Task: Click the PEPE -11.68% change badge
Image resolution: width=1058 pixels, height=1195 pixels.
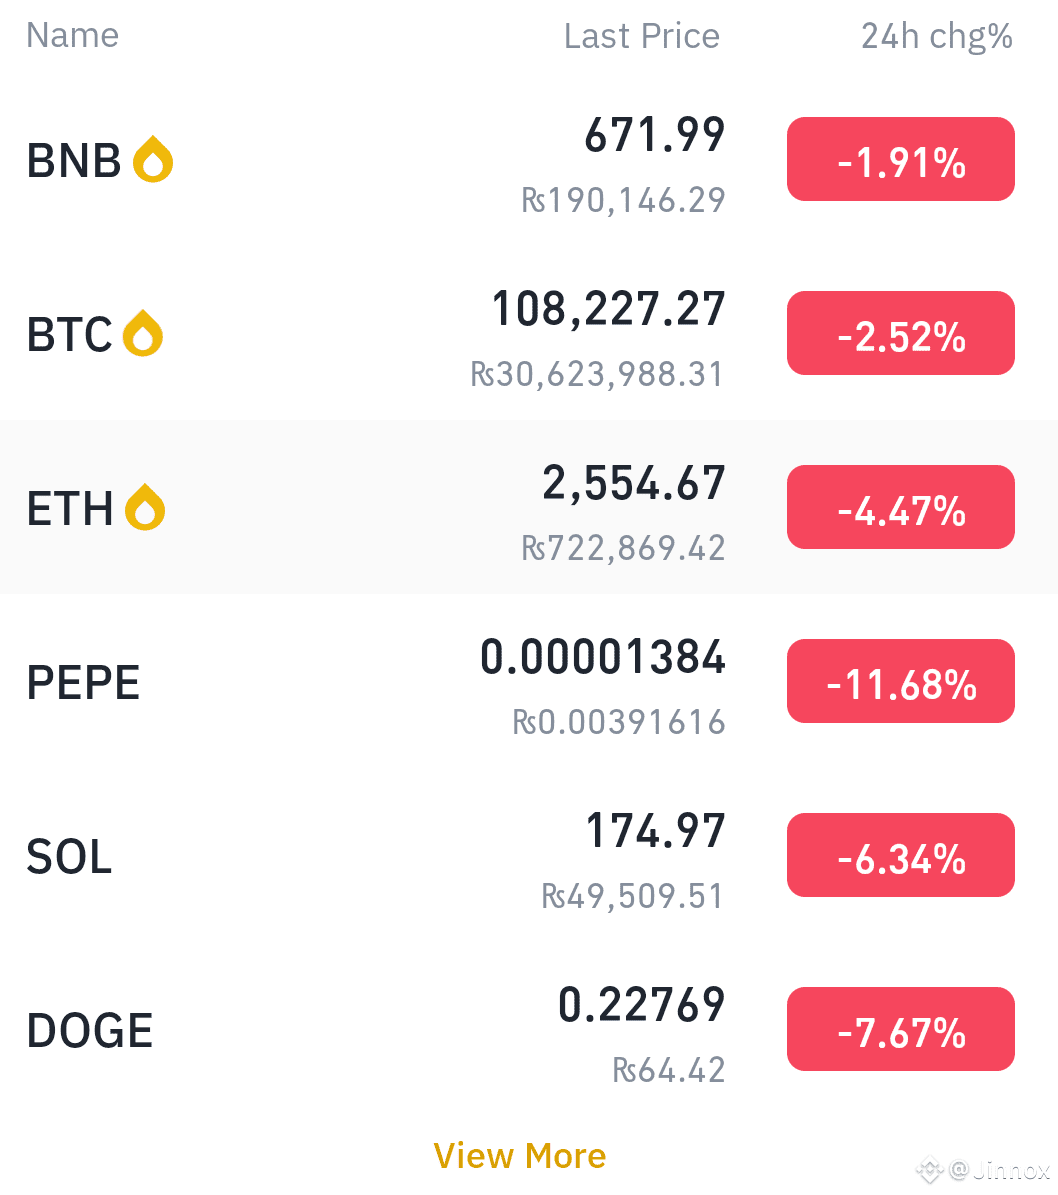Action: tap(900, 681)
